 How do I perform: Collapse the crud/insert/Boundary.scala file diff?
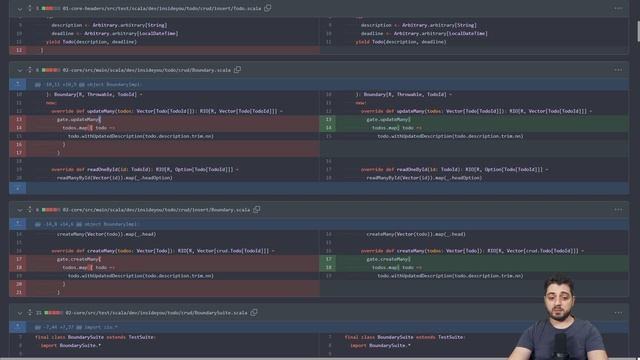tap(20, 210)
